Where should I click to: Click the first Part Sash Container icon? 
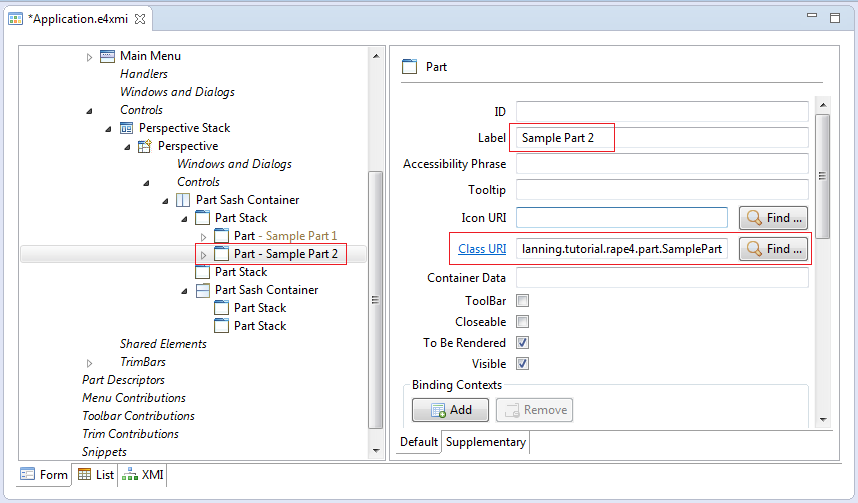pos(183,200)
